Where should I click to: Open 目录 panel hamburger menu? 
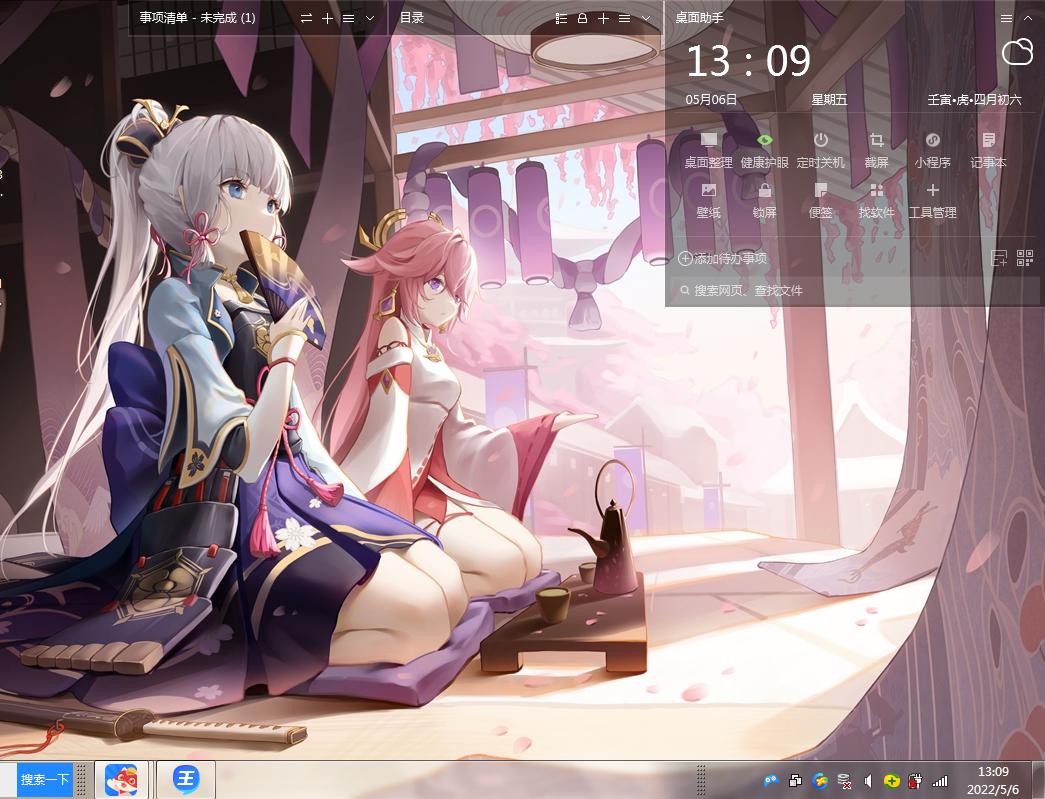click(x=624, y=19)
